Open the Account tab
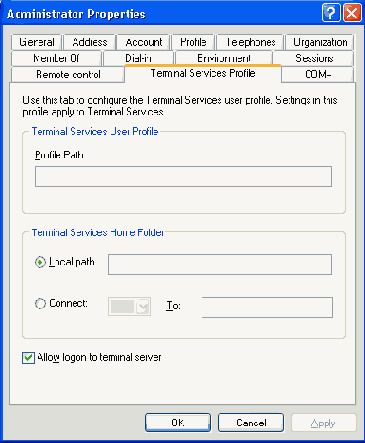Viewport: 365px width, 443px height. pos(144,42)
